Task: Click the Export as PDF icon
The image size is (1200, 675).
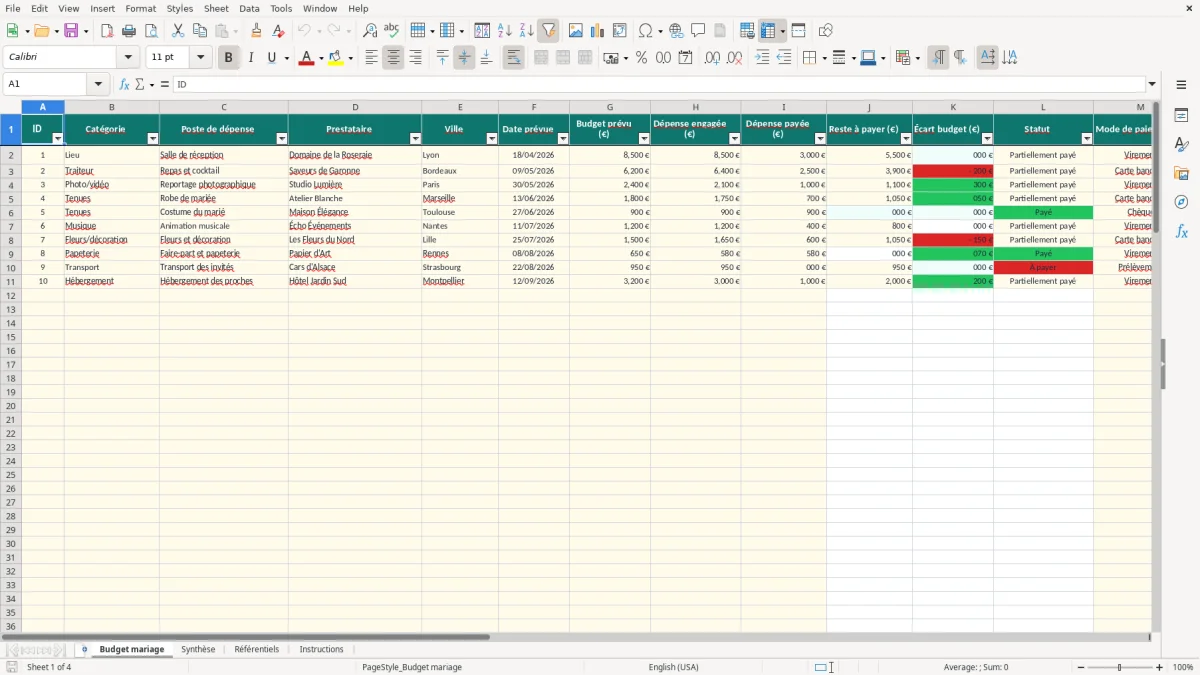Action: coord(107,31)
